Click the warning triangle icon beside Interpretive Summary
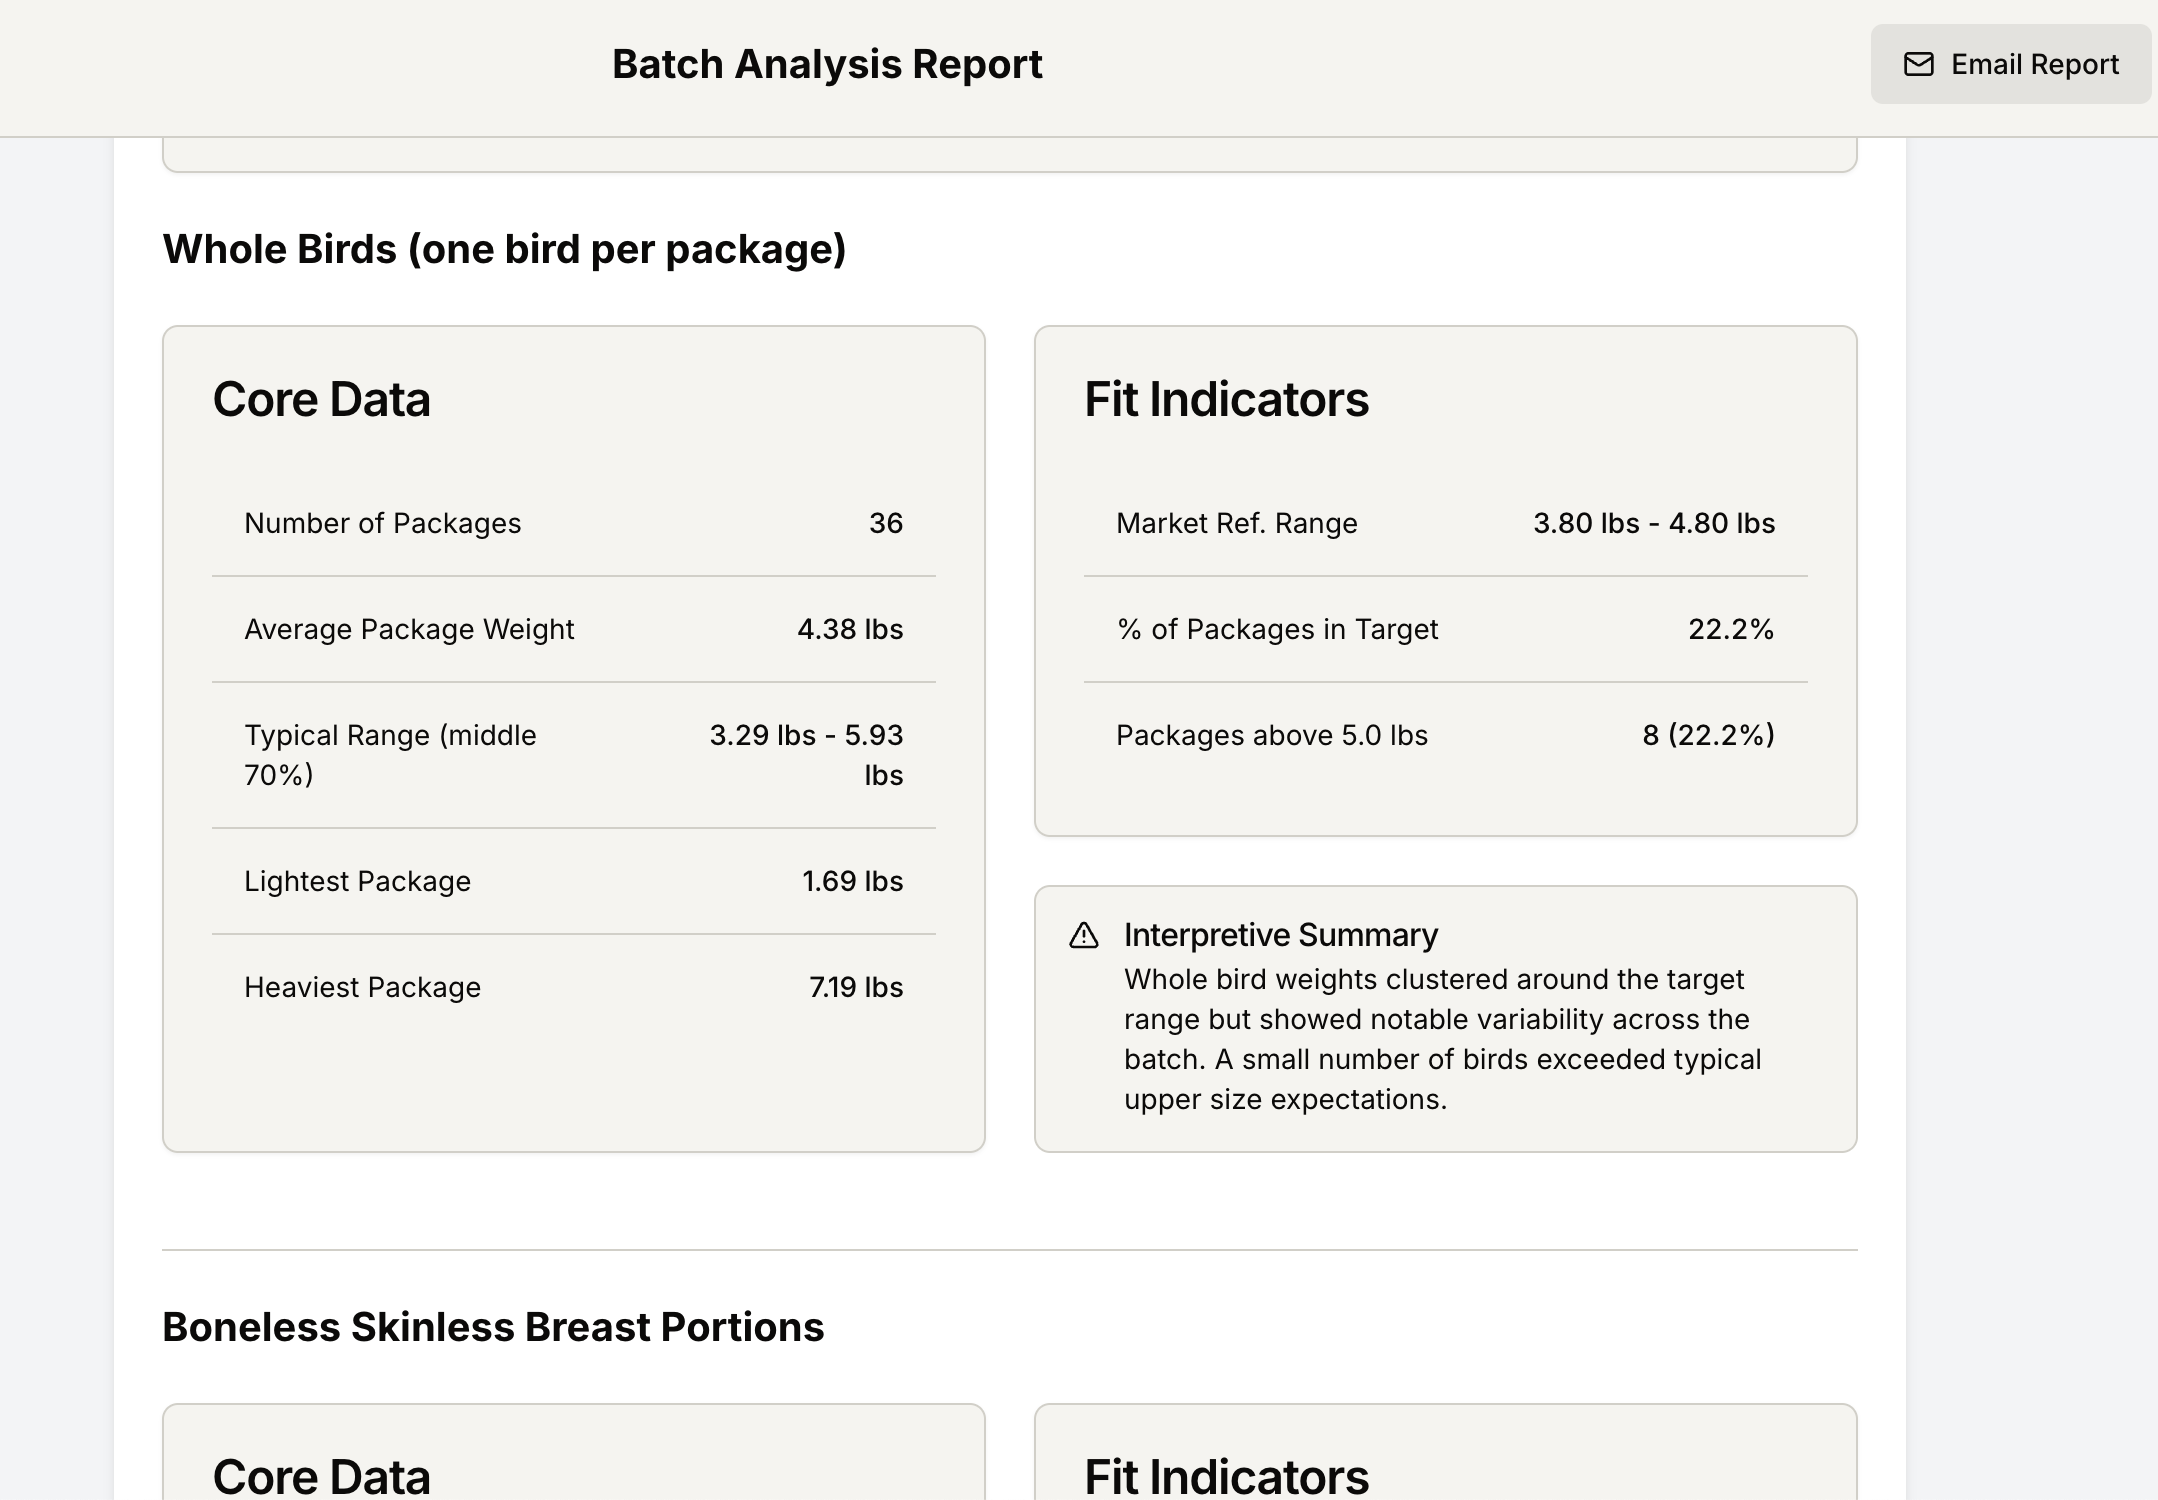 tap(1084, 936)
